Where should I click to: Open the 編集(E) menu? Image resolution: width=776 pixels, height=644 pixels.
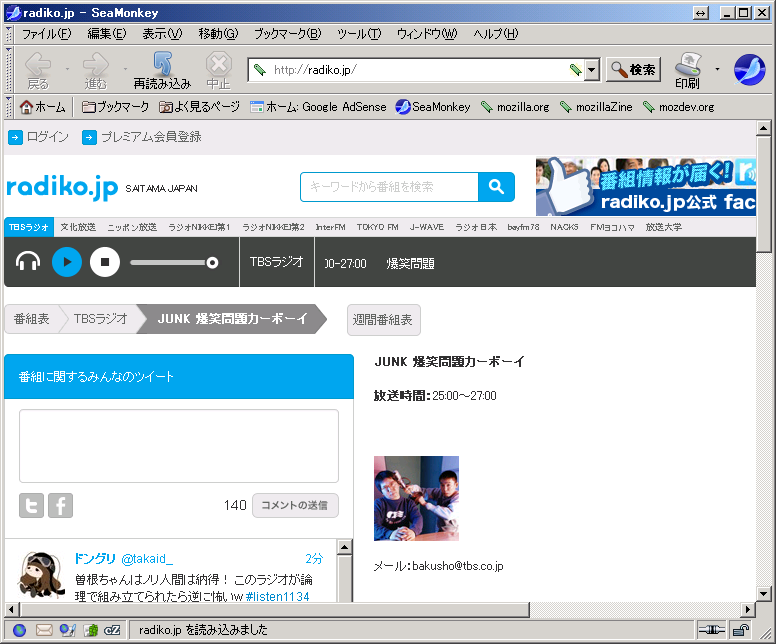tap(107, 34)
